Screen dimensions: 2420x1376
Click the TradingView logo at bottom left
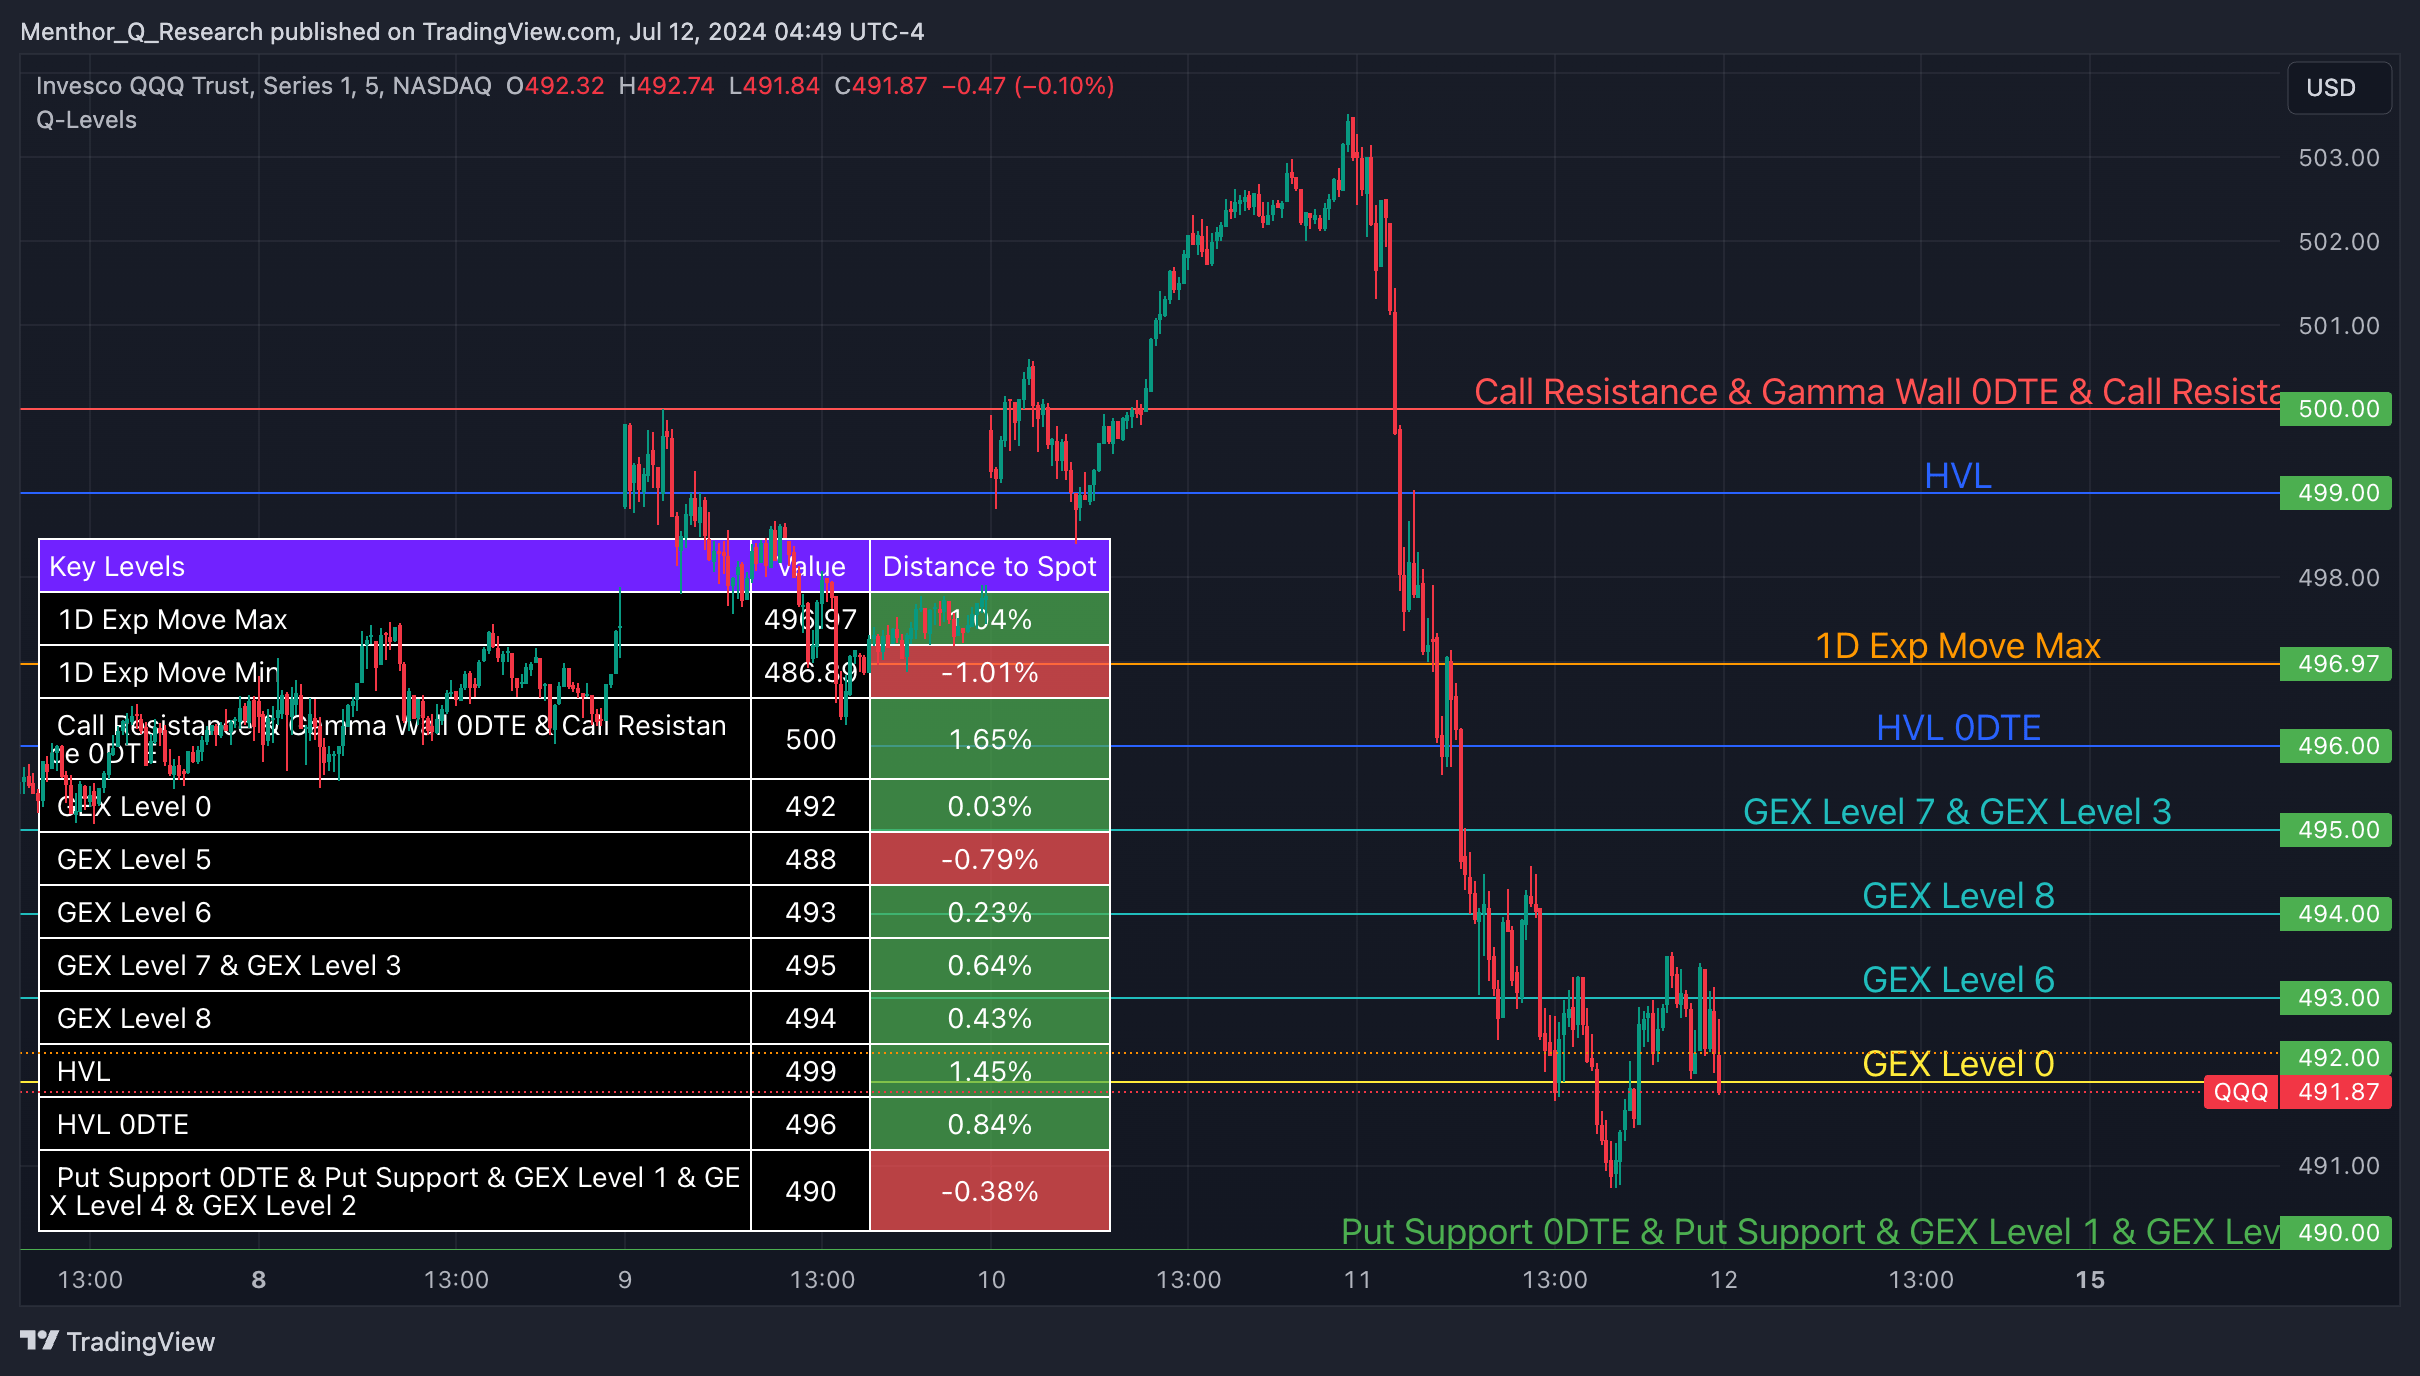(117, 1341)
